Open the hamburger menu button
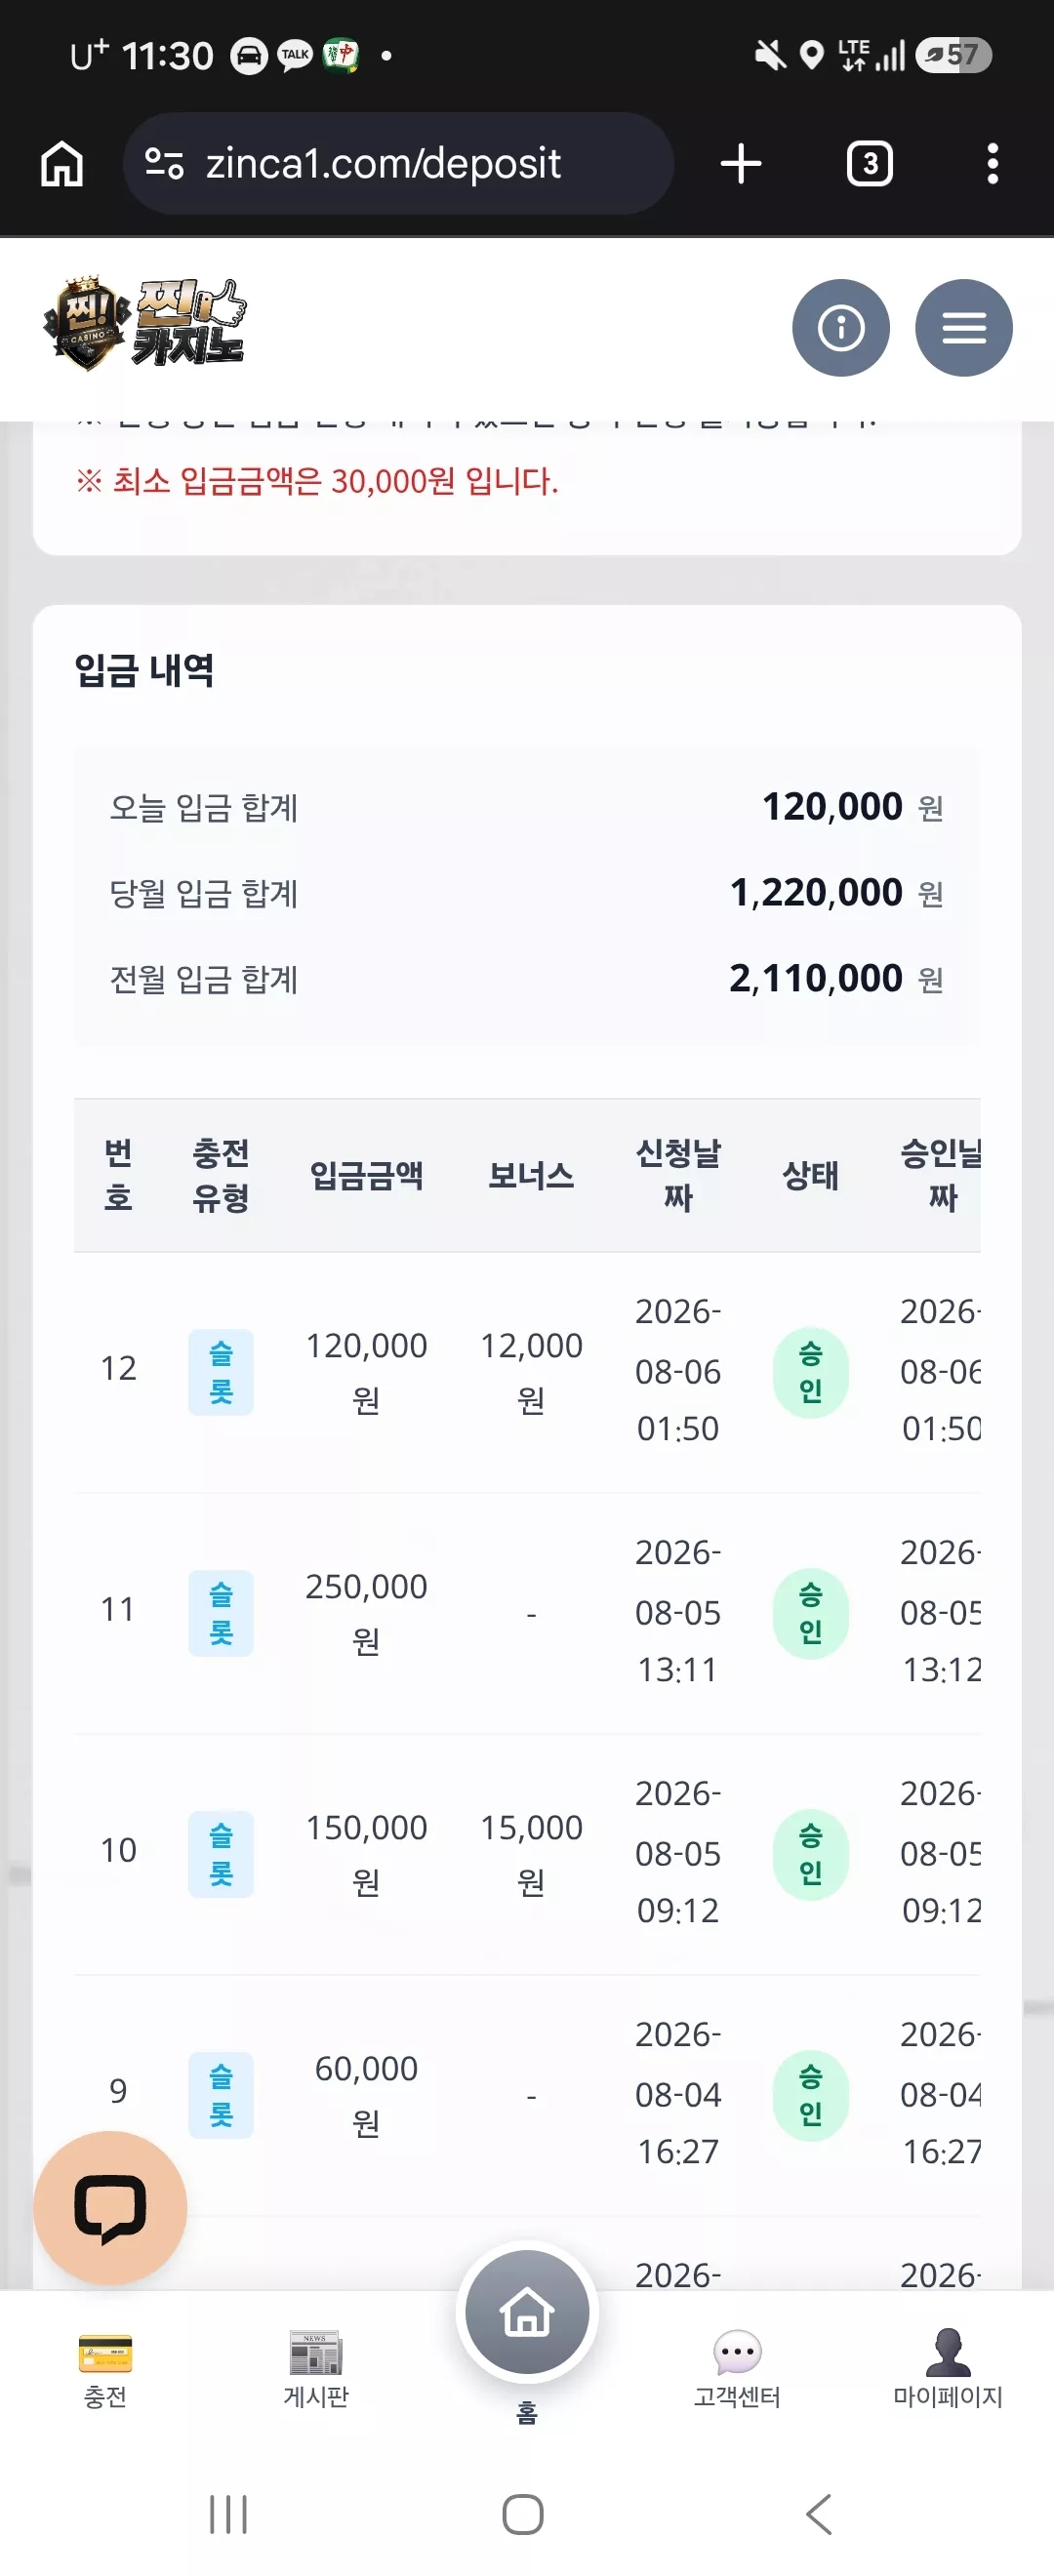Image resolution: width=1054 pixels, height=2576 pixels. pyautogui.click(x=963, y=327)
